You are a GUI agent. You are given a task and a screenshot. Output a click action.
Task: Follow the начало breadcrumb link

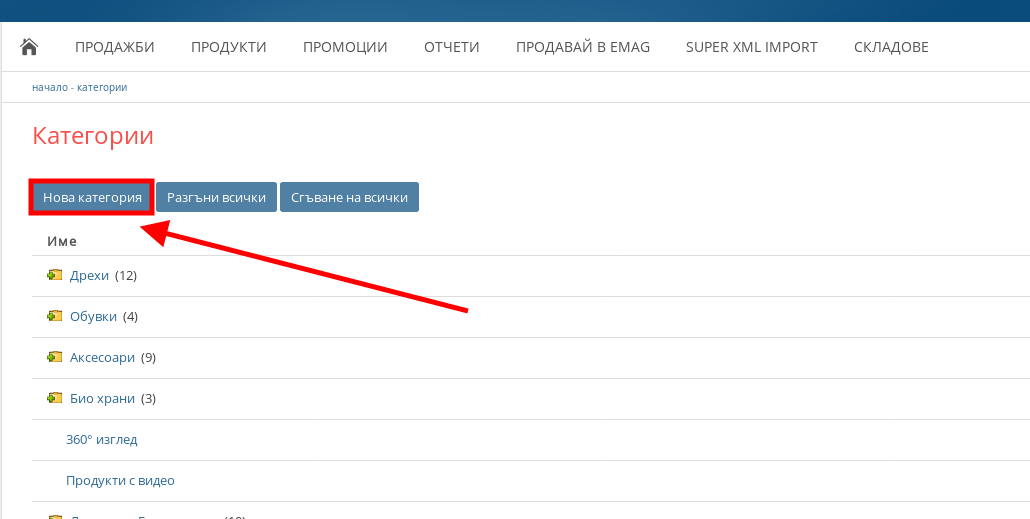[49, 87]
